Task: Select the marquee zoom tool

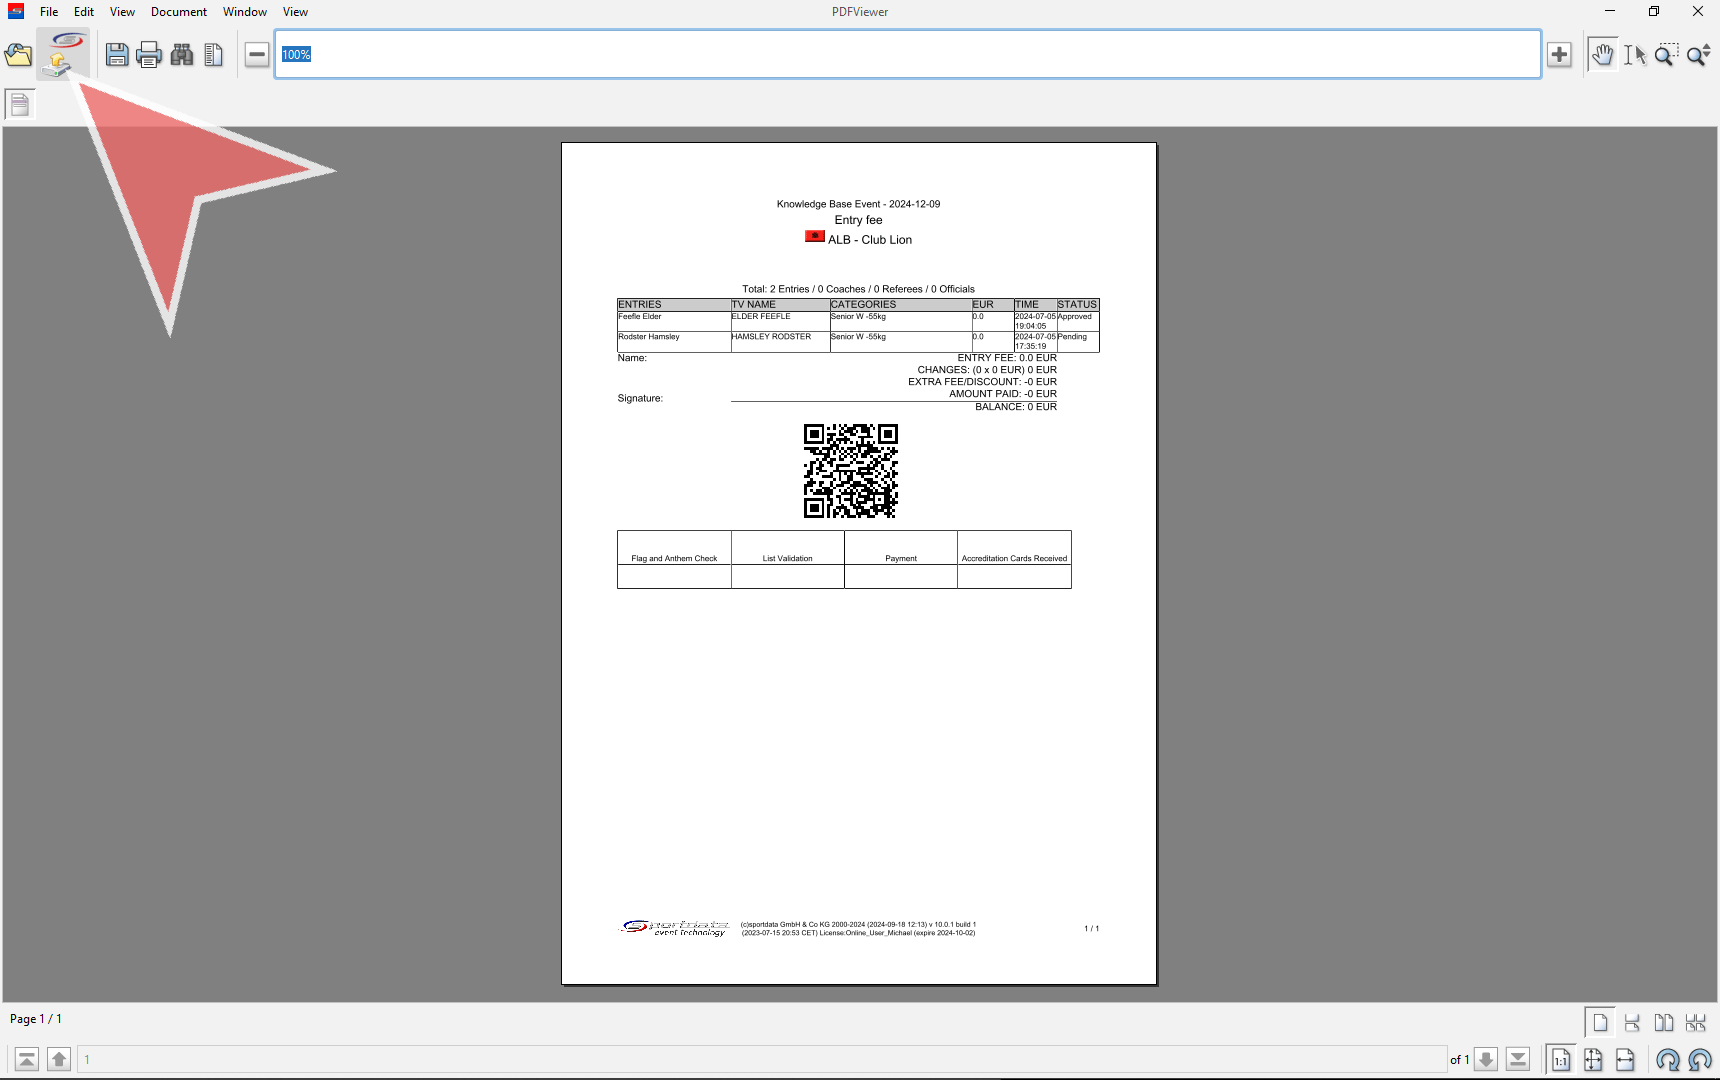Action: click(x=1666, y=55)
